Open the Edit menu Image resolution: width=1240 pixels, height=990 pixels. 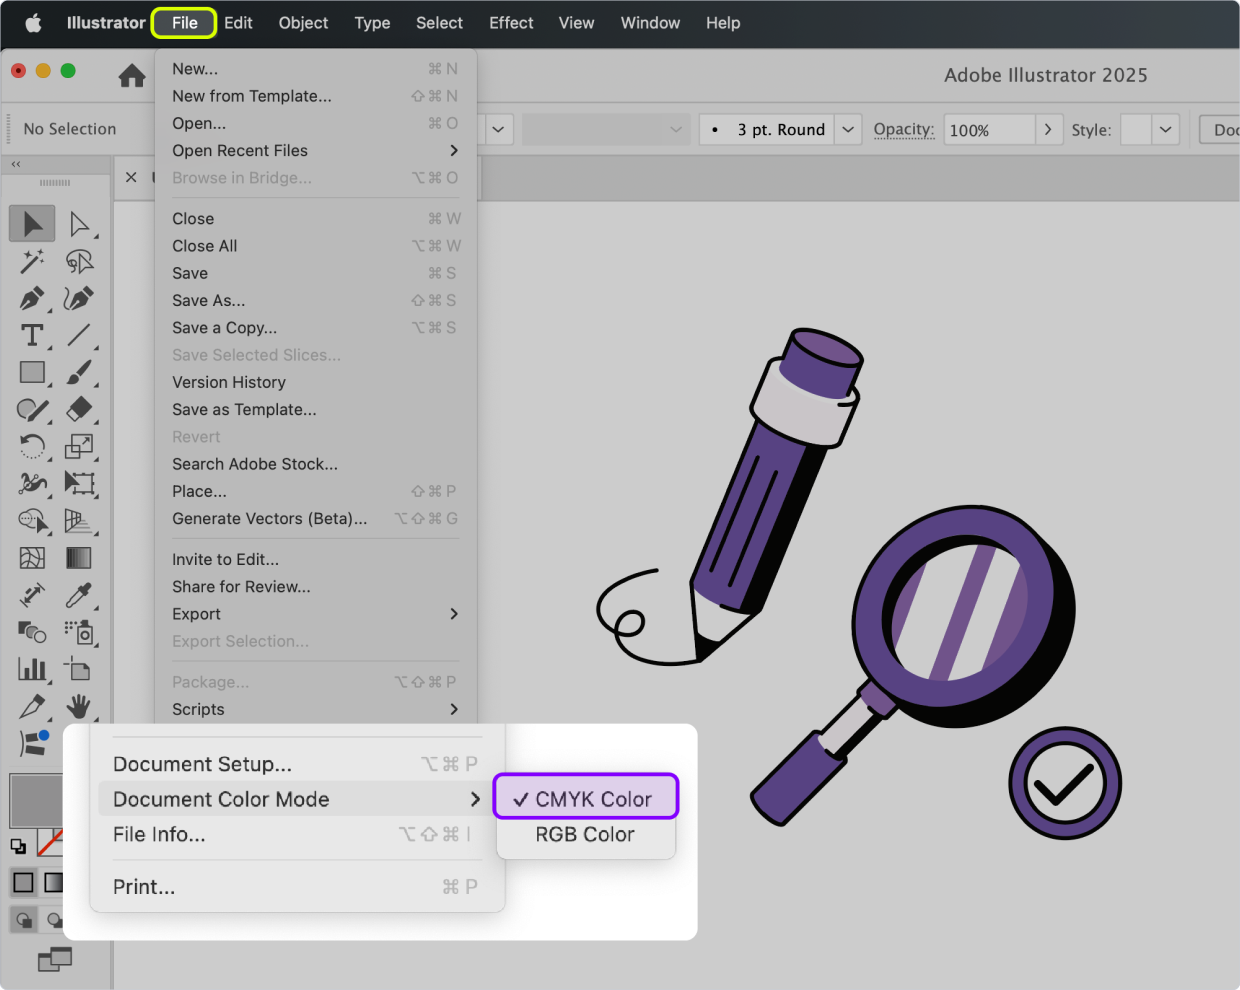pos(238,23)
